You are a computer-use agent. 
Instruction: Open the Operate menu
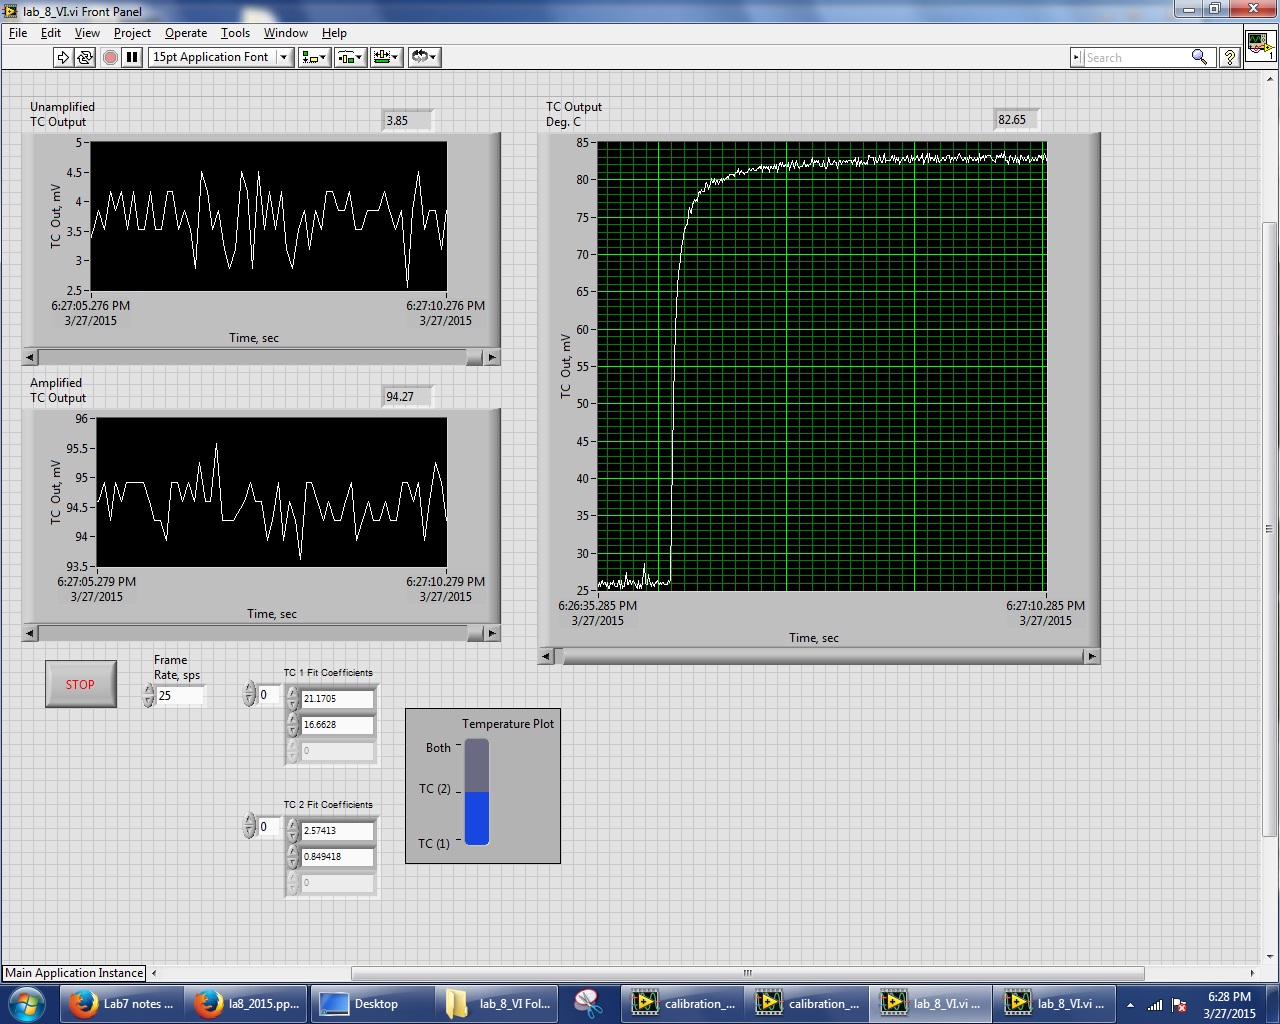pos(186,33)
